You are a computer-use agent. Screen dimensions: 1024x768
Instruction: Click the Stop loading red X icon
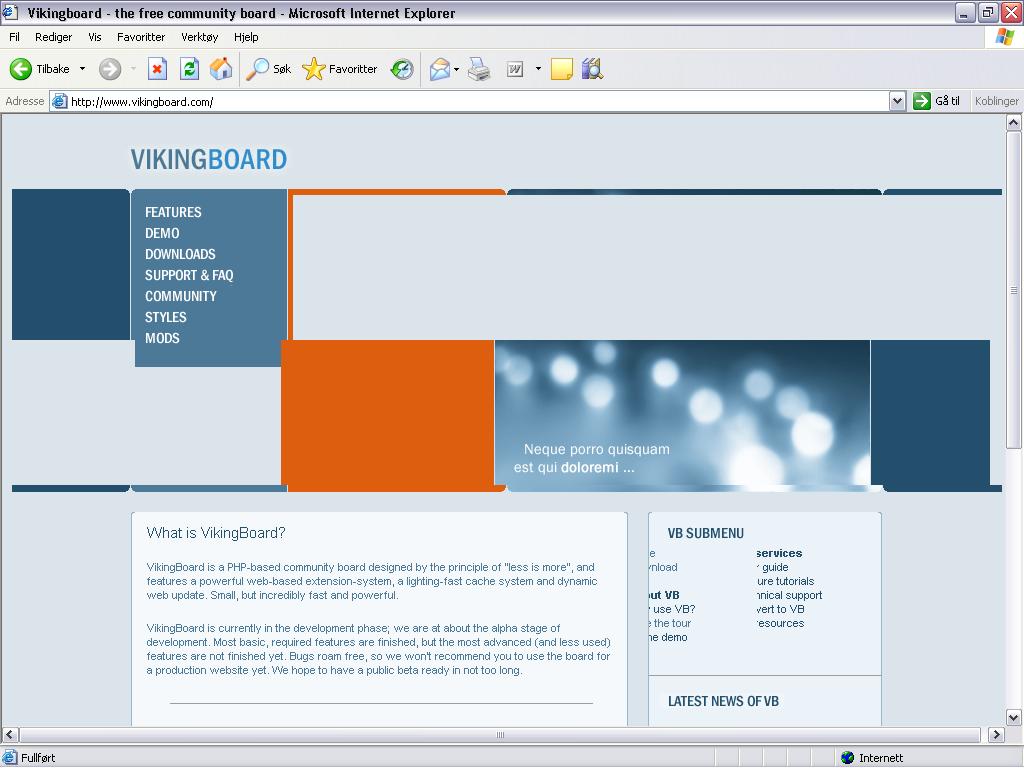tap(157, 69)
